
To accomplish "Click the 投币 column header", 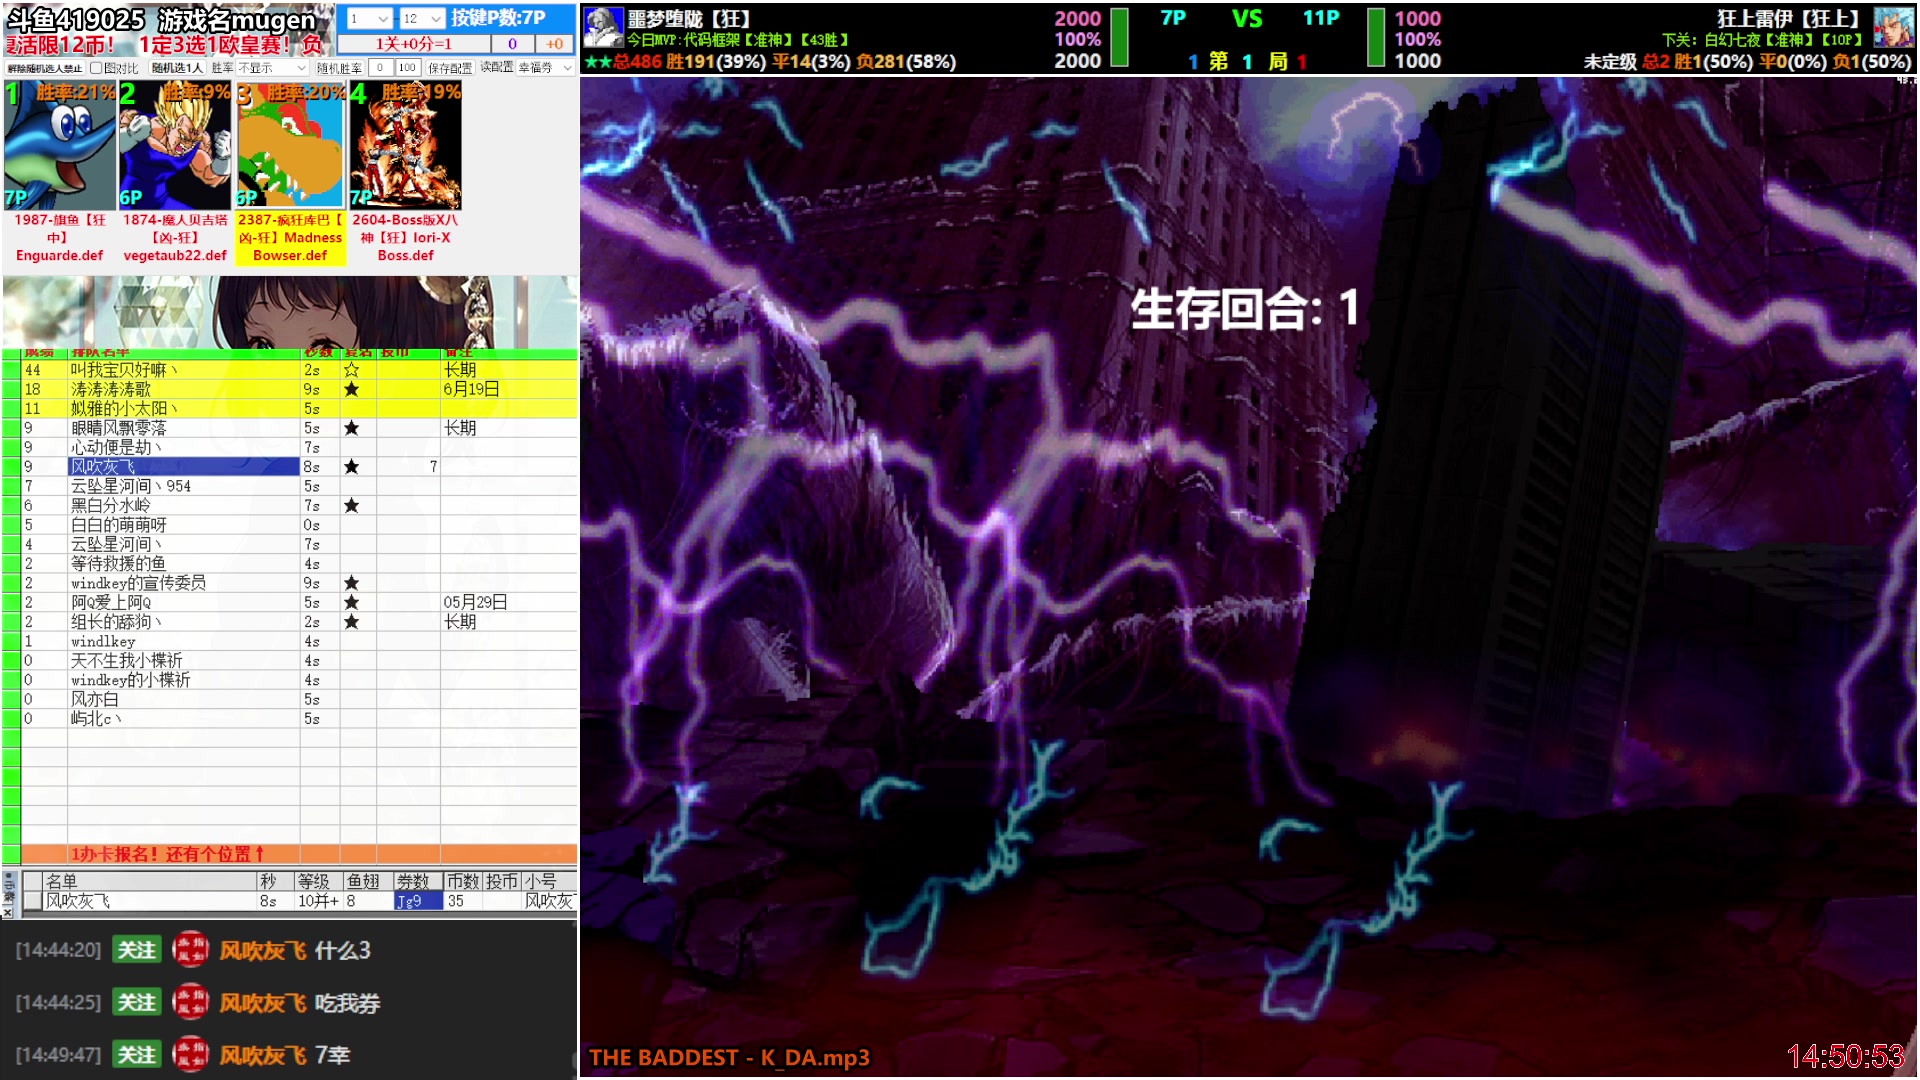I will (x=502, y=881).
